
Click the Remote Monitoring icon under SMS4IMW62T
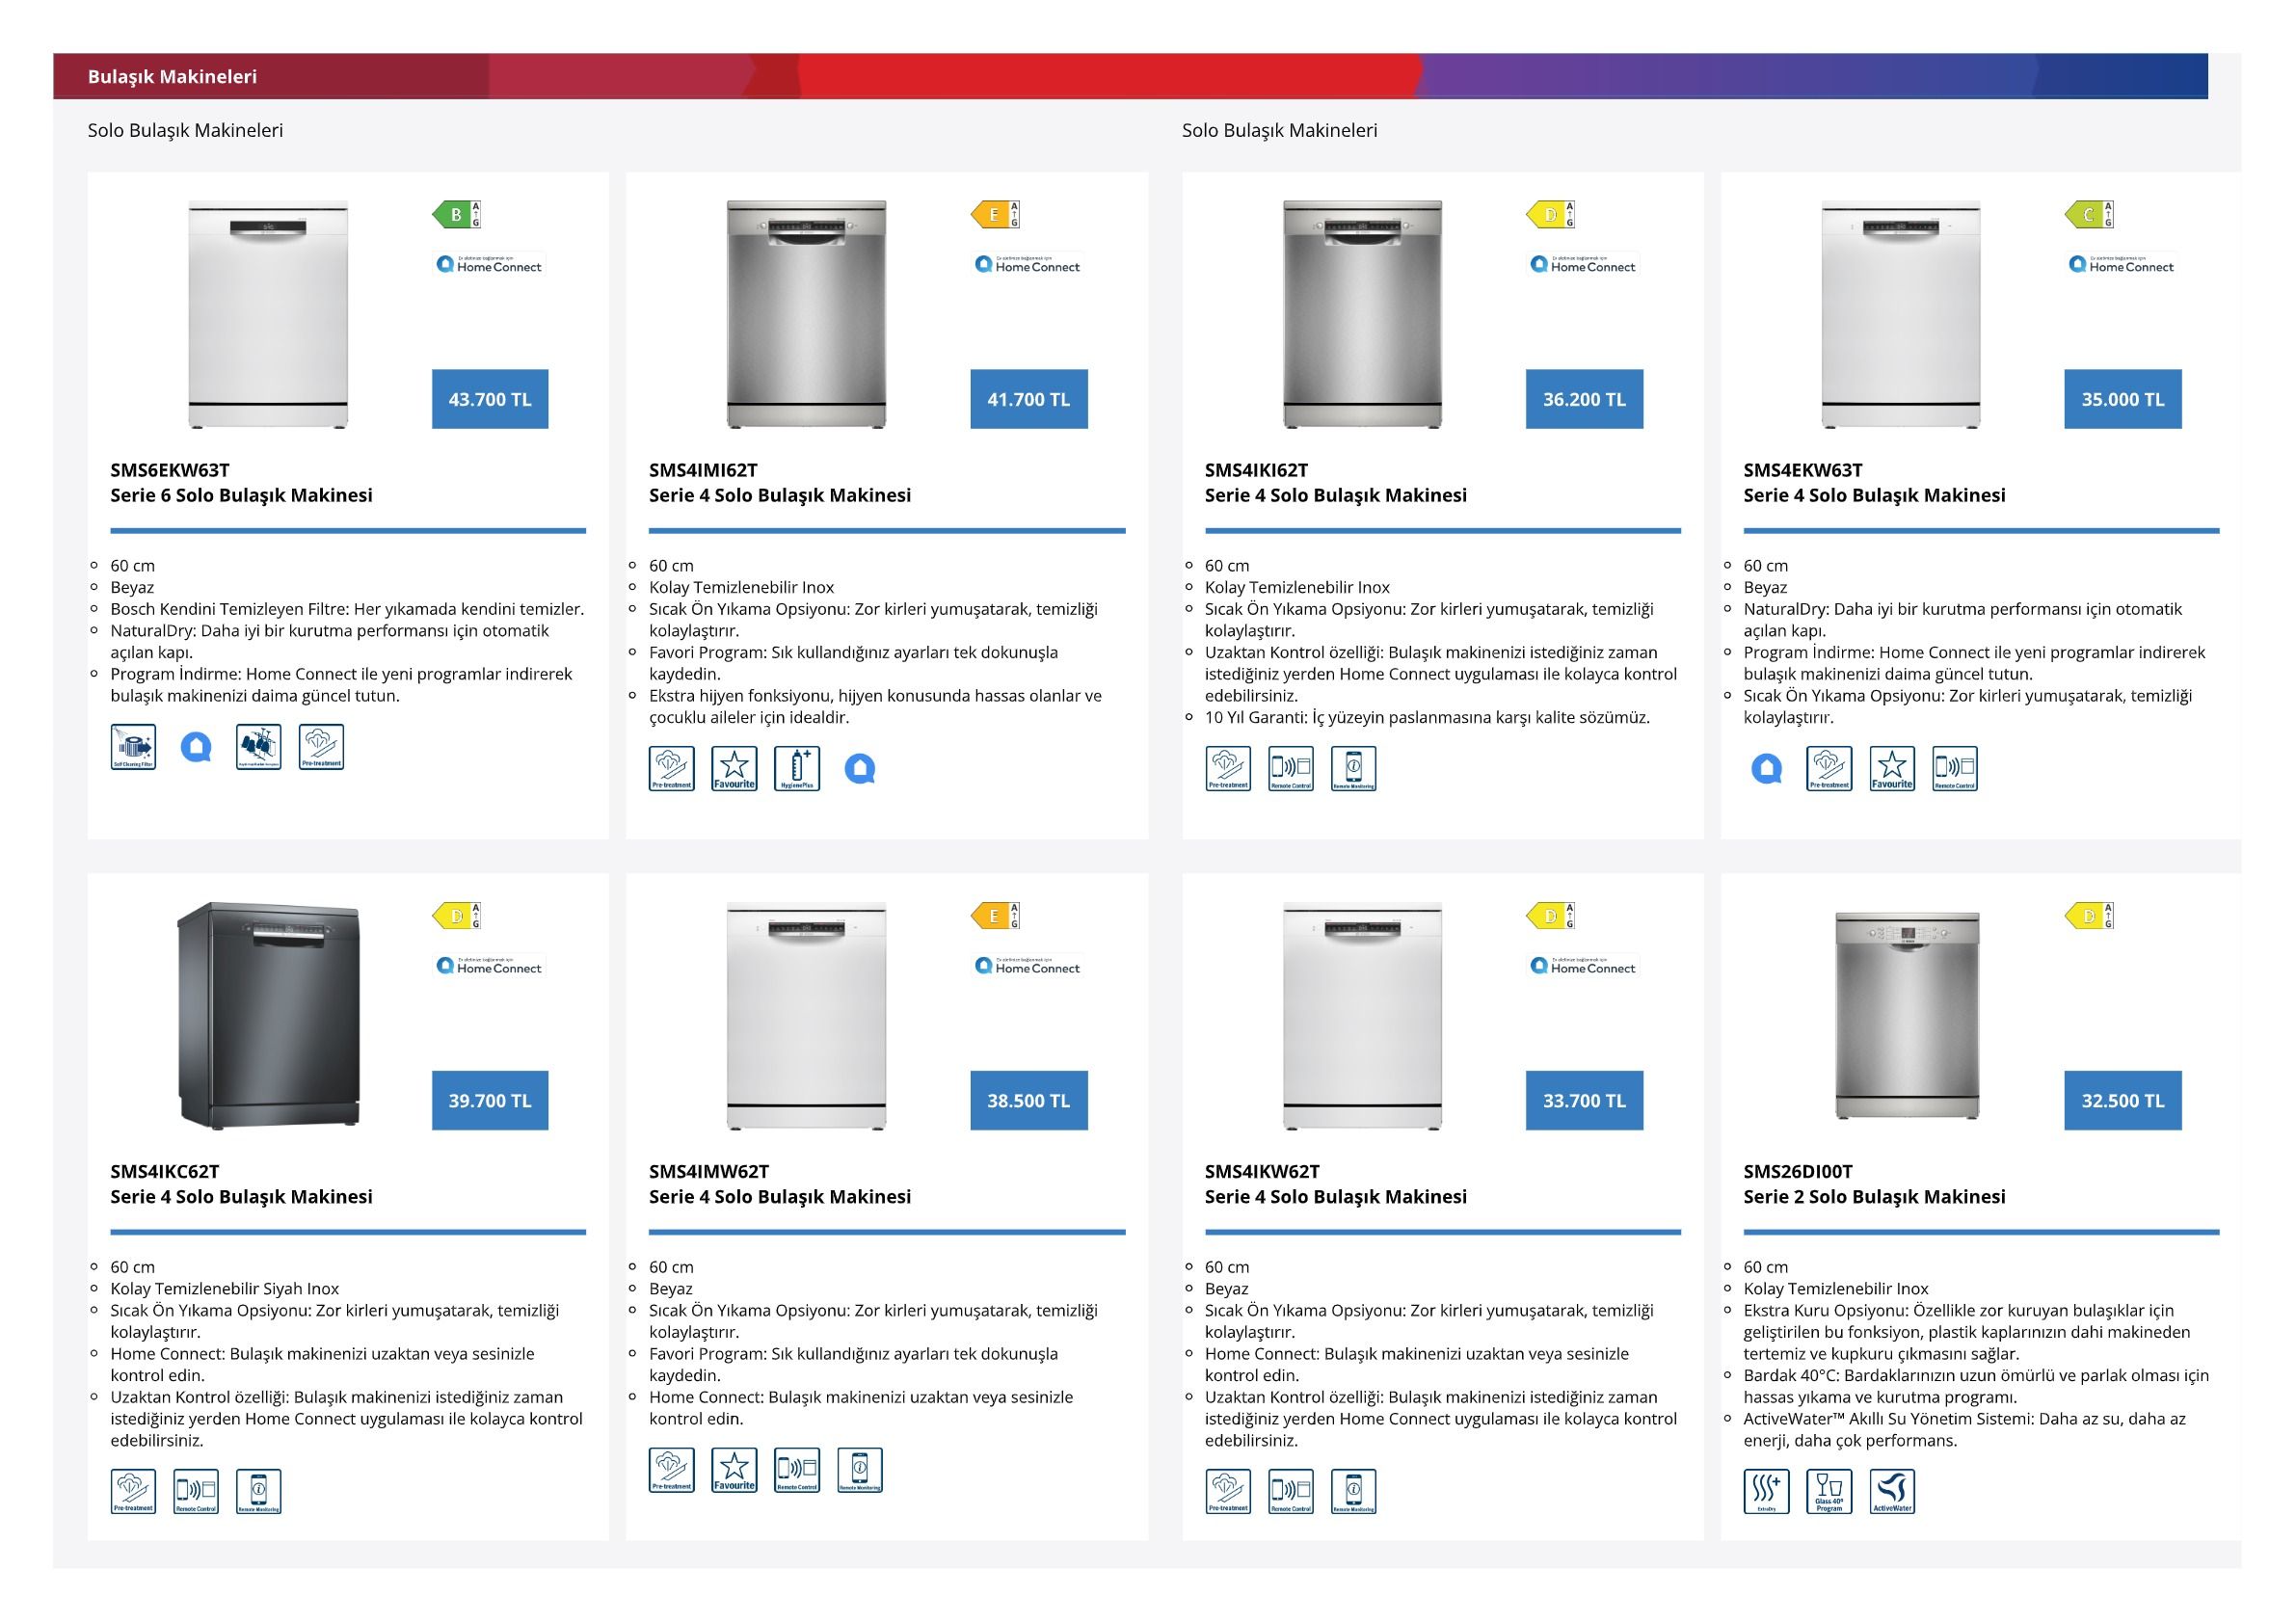[x=860, y=1470]
